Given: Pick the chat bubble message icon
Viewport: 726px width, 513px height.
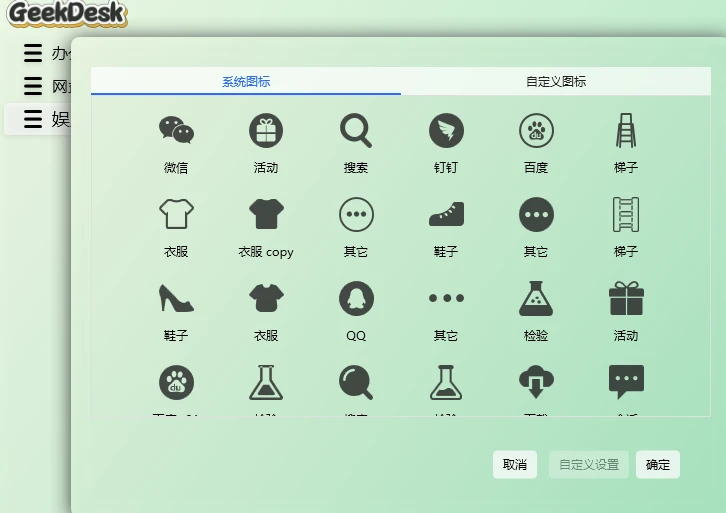Looking at the screenshot, I should click(x=626, y=382).
